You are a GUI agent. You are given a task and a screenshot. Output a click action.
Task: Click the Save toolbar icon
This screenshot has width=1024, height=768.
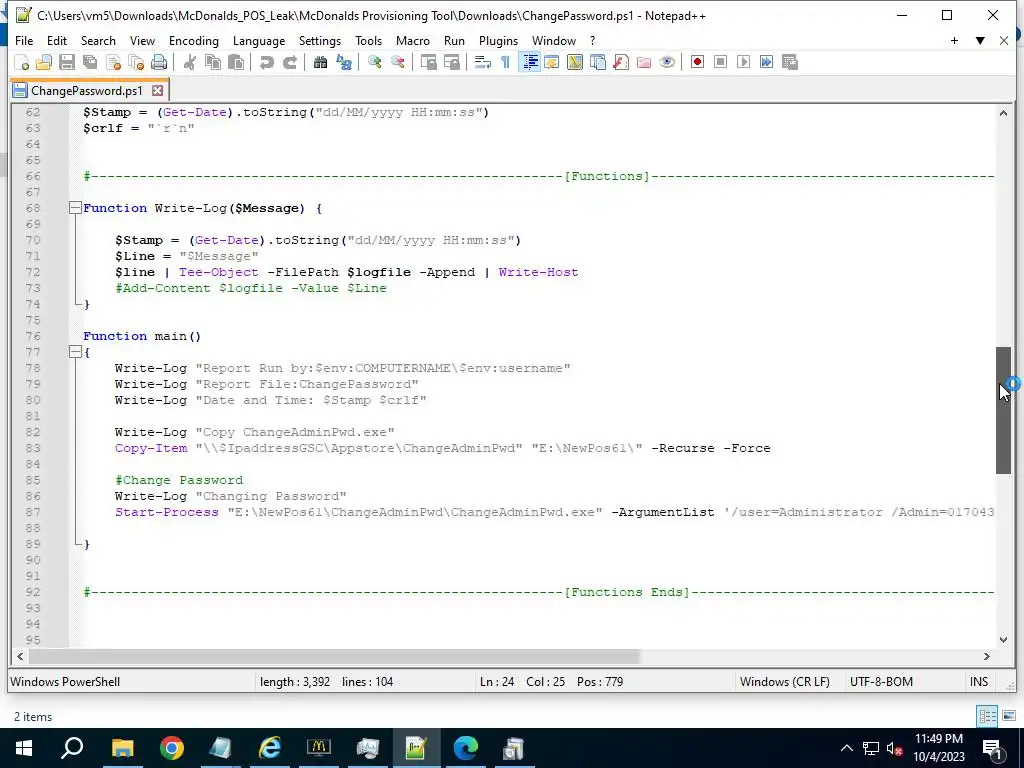pos(67,62)
